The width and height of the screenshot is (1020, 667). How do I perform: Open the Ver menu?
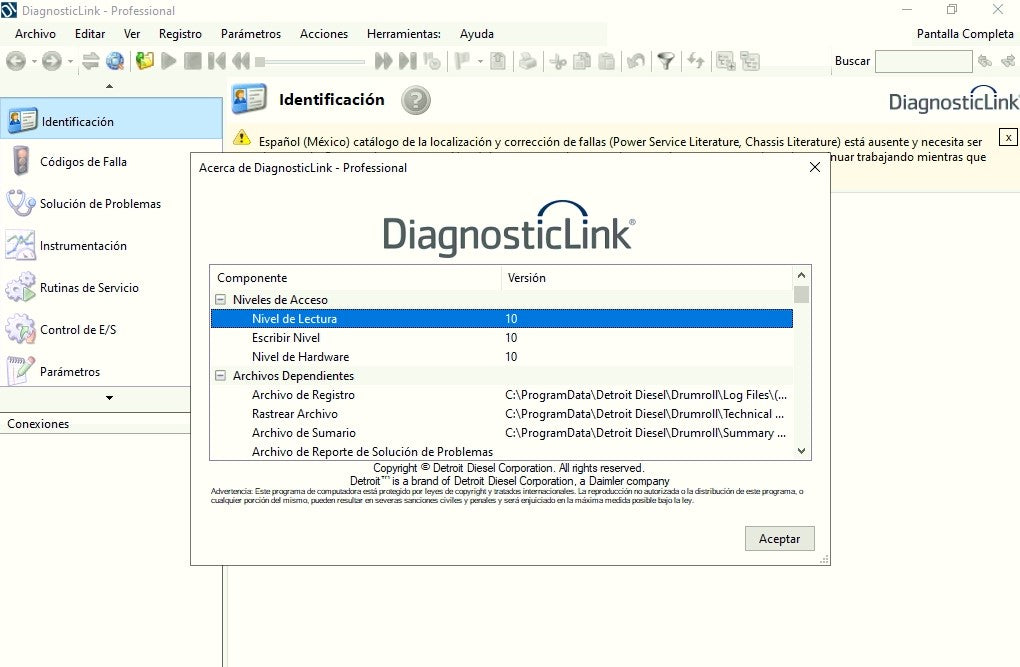point(132,34)
